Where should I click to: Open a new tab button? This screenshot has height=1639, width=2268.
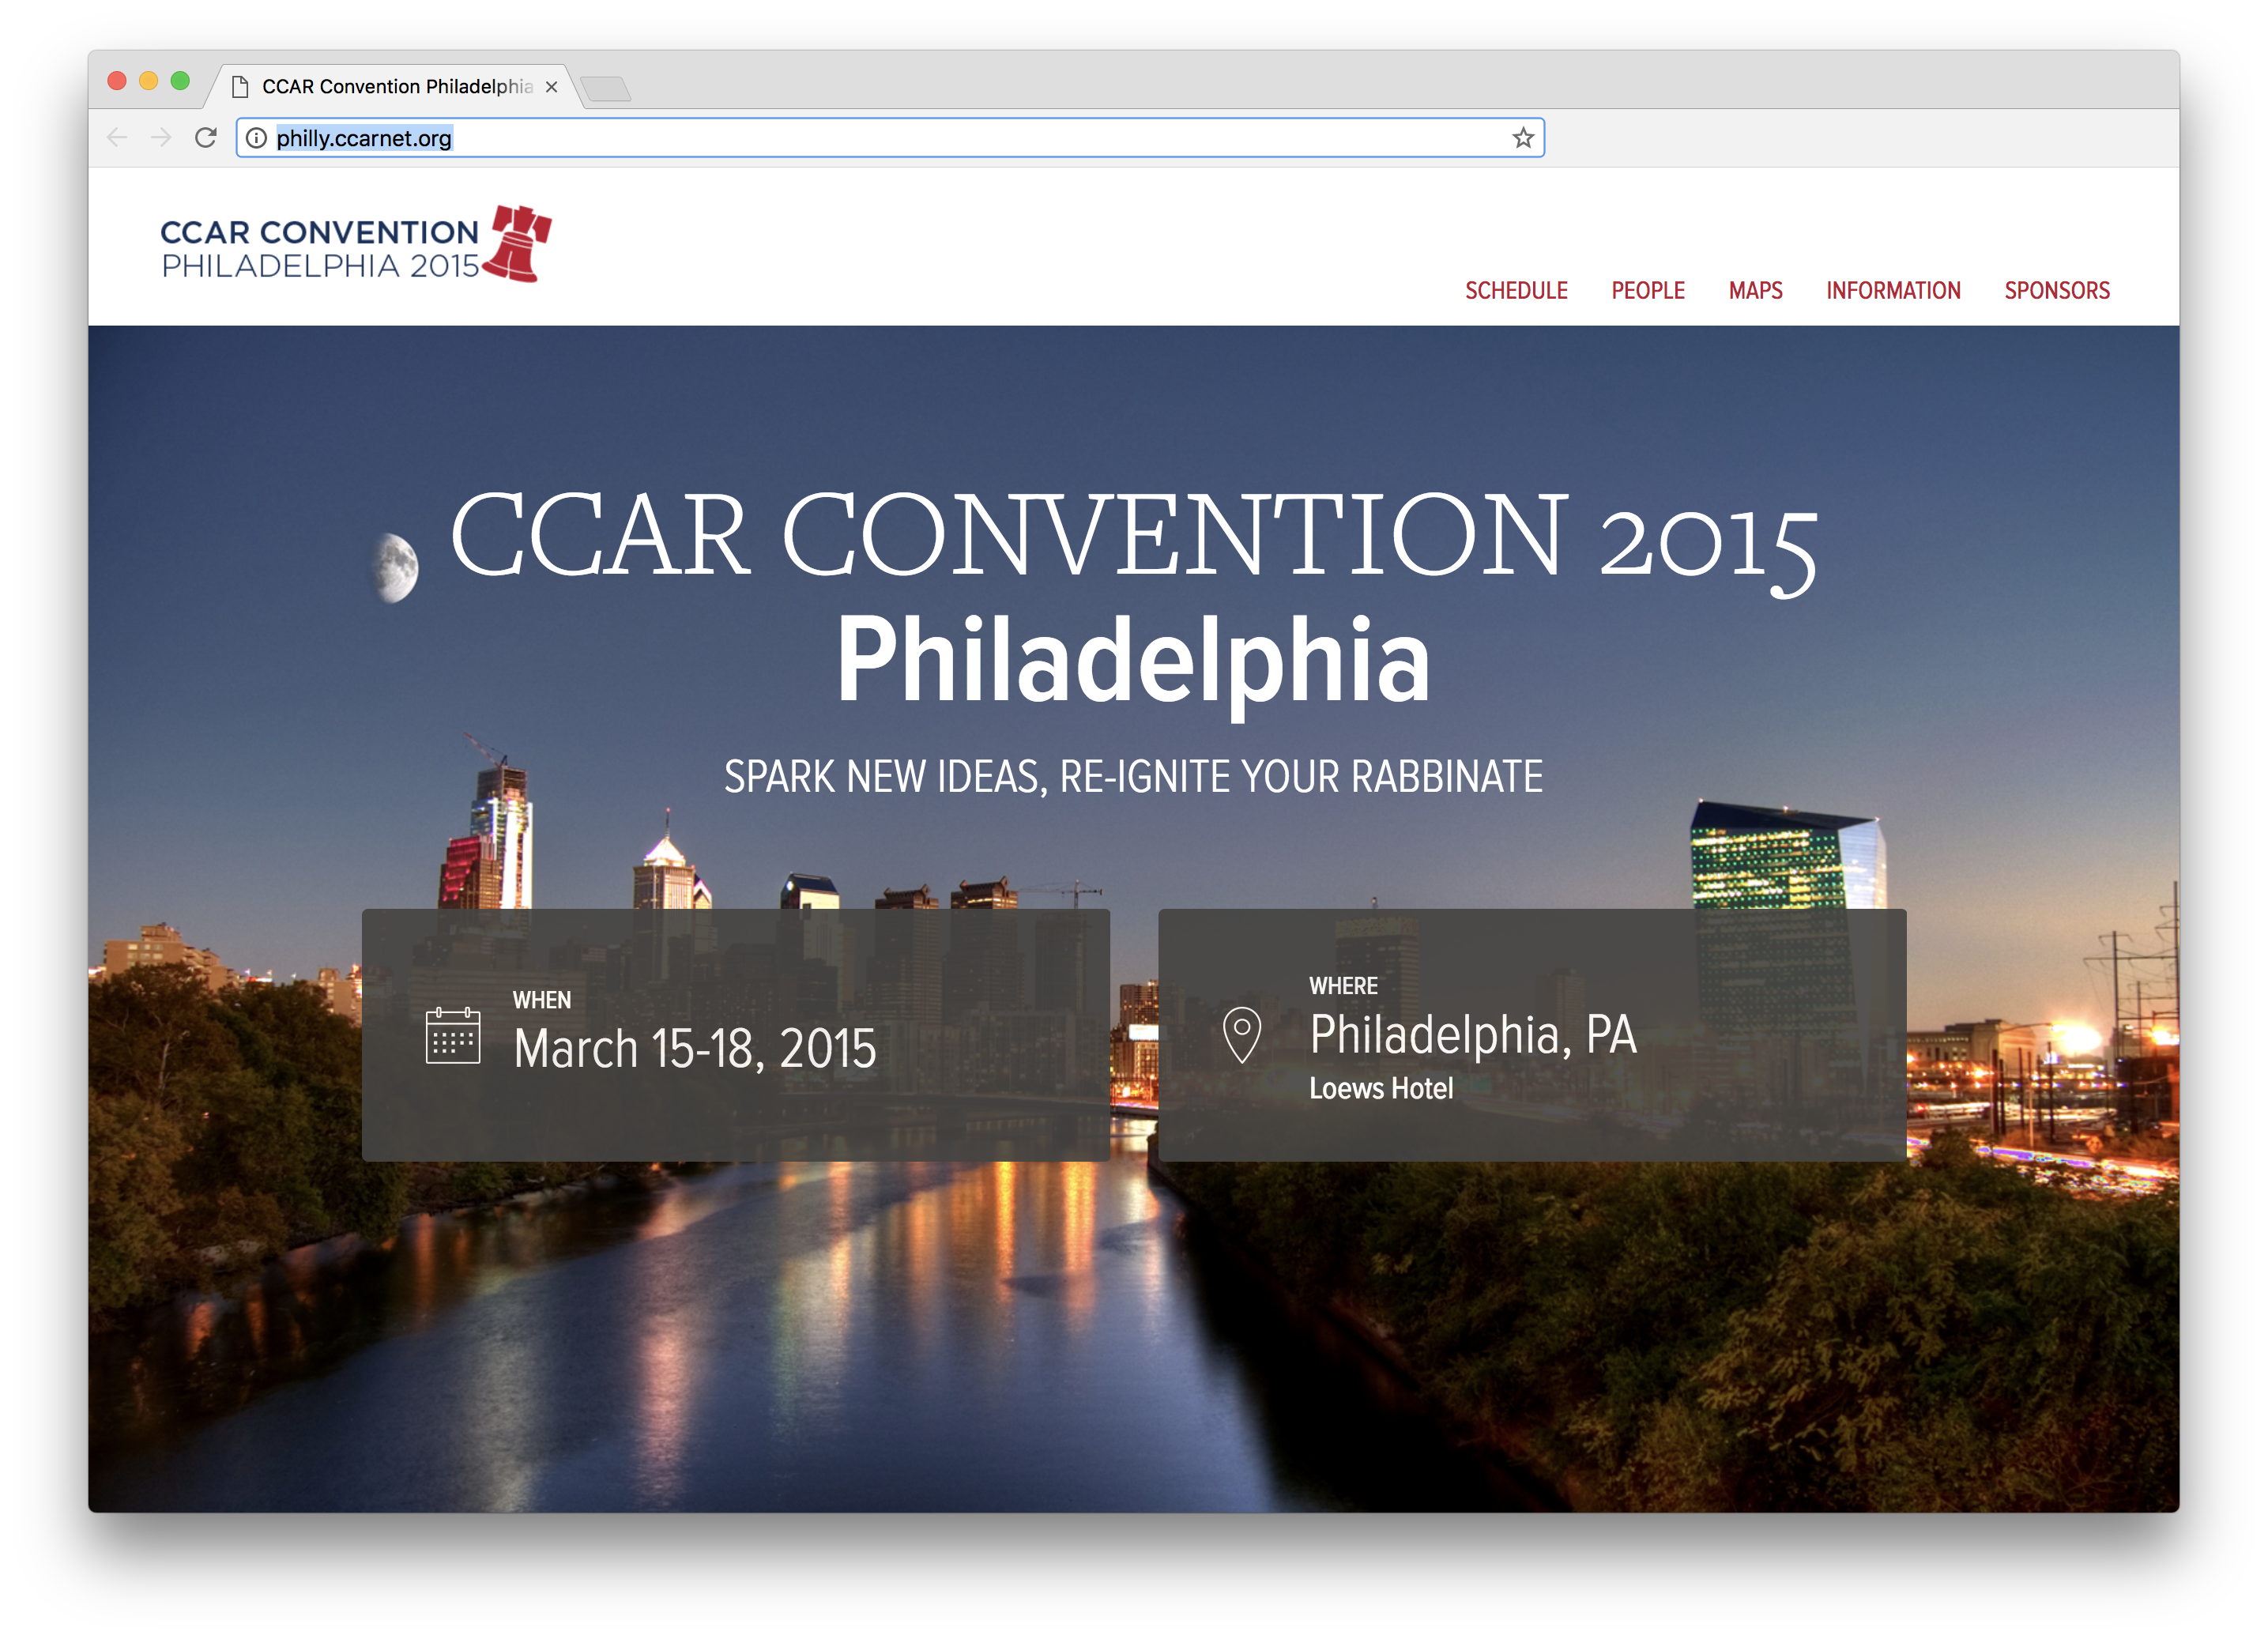605,89
